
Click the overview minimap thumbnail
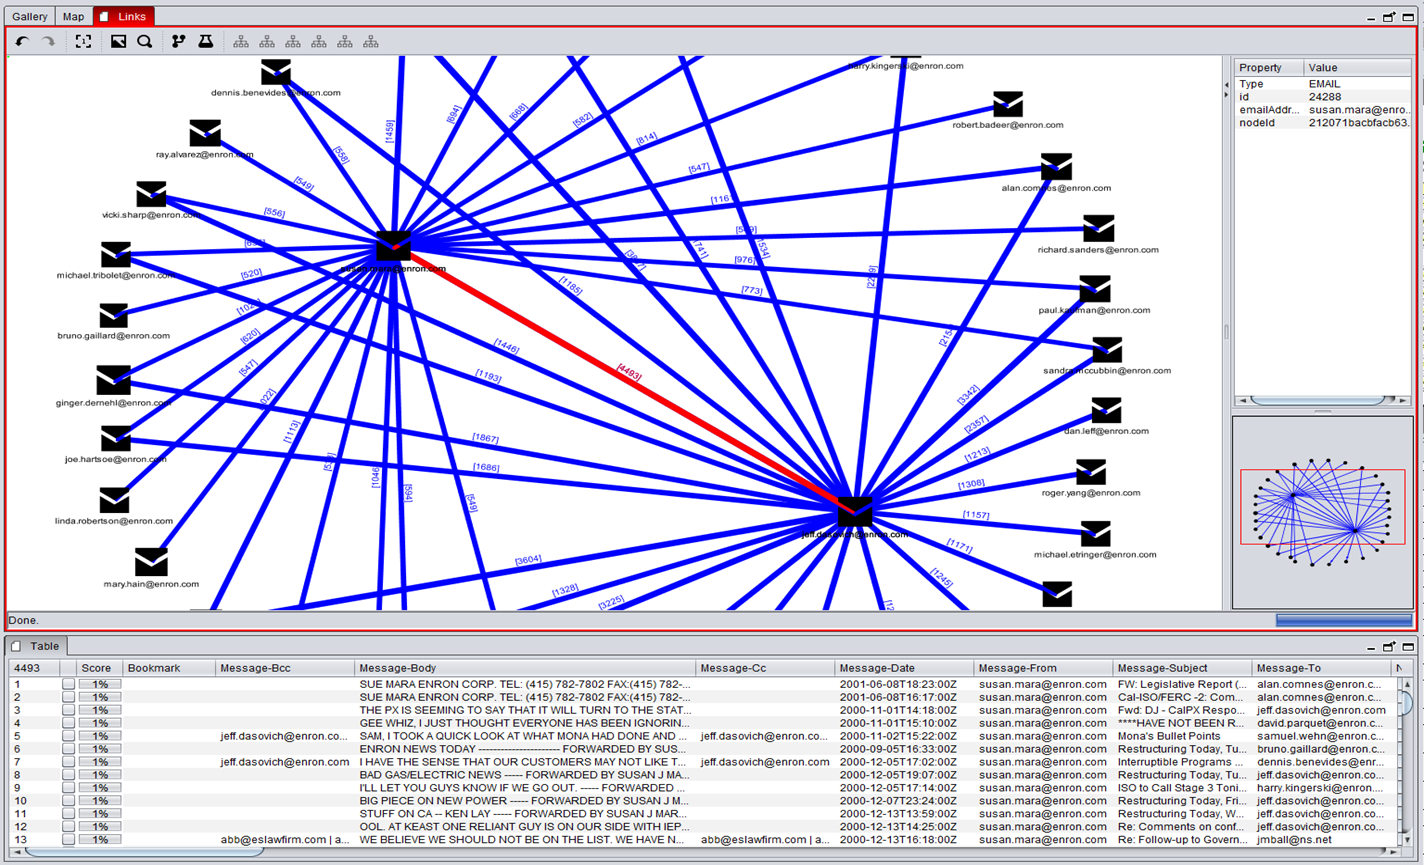point(1322,507)
